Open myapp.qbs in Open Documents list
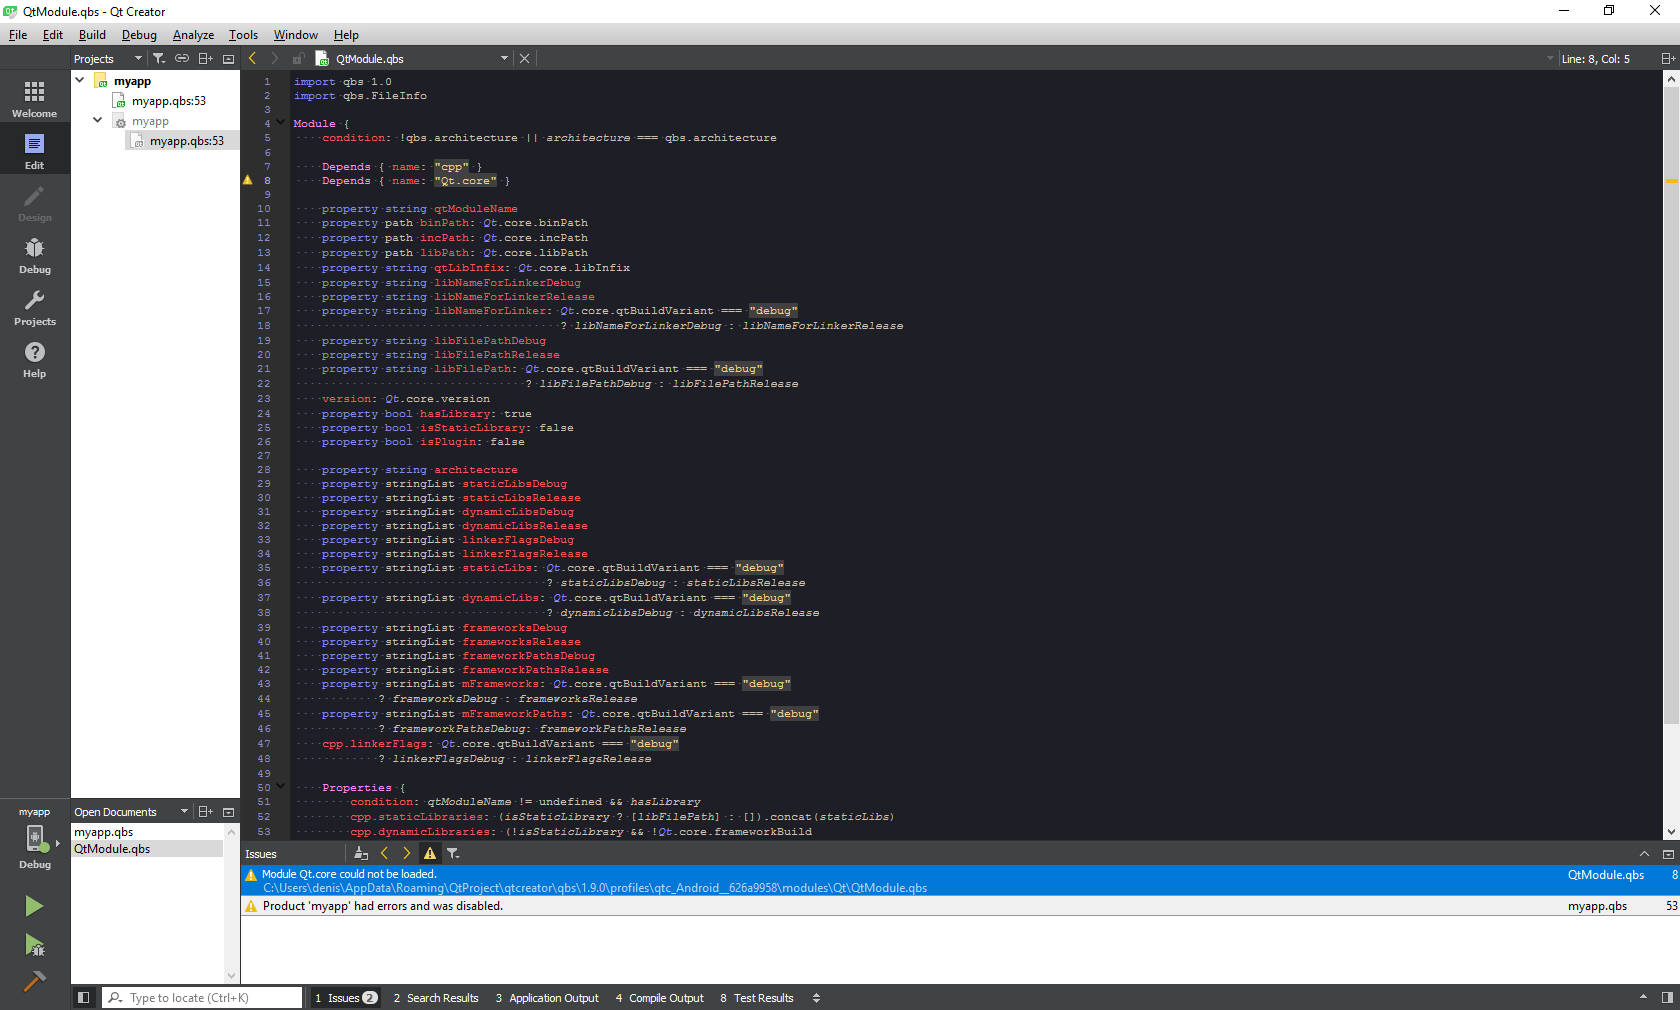 (104, 832)
